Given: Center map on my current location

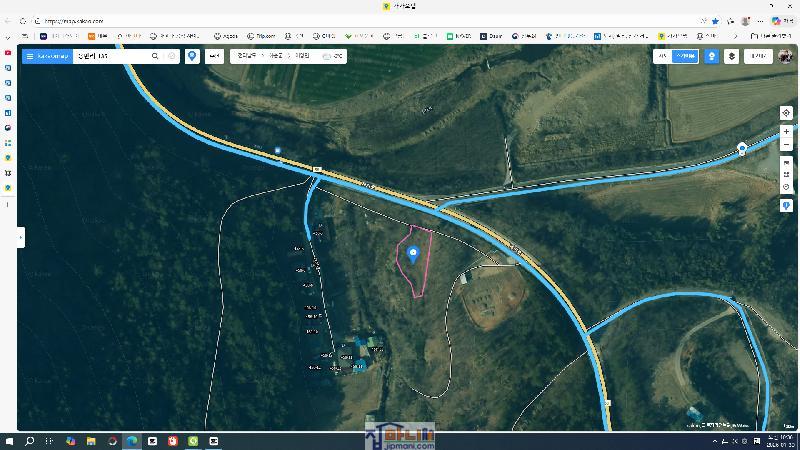Looking at the screenshot, I should [787, 113].
